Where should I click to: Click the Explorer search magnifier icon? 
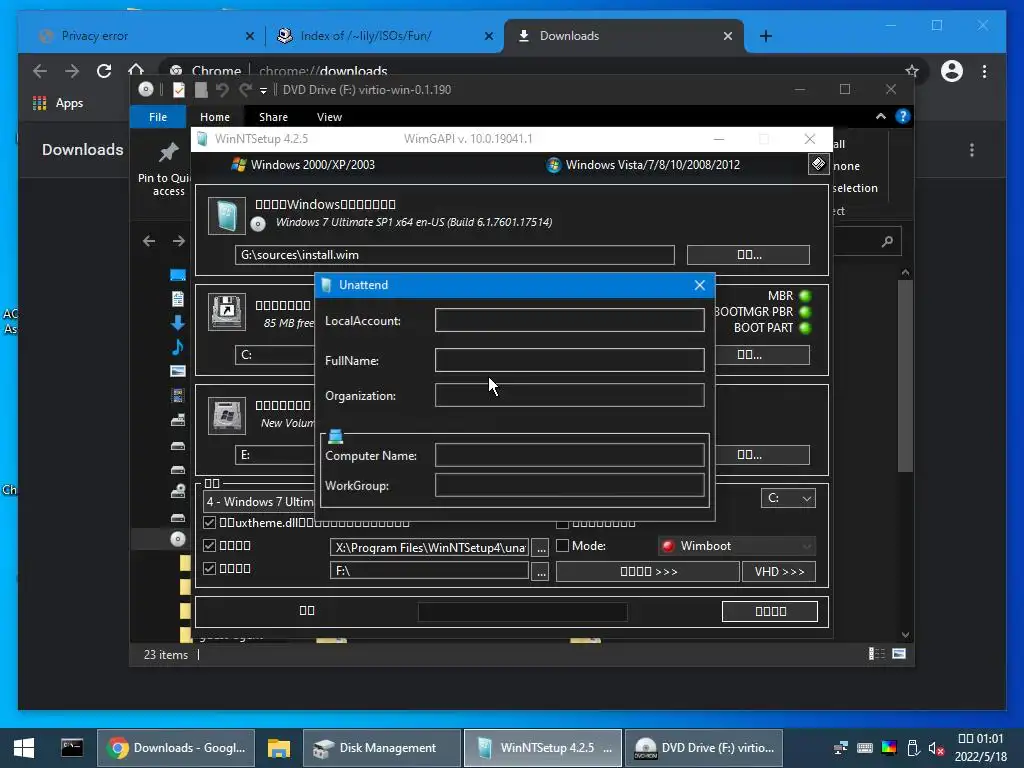click(887, 242)
